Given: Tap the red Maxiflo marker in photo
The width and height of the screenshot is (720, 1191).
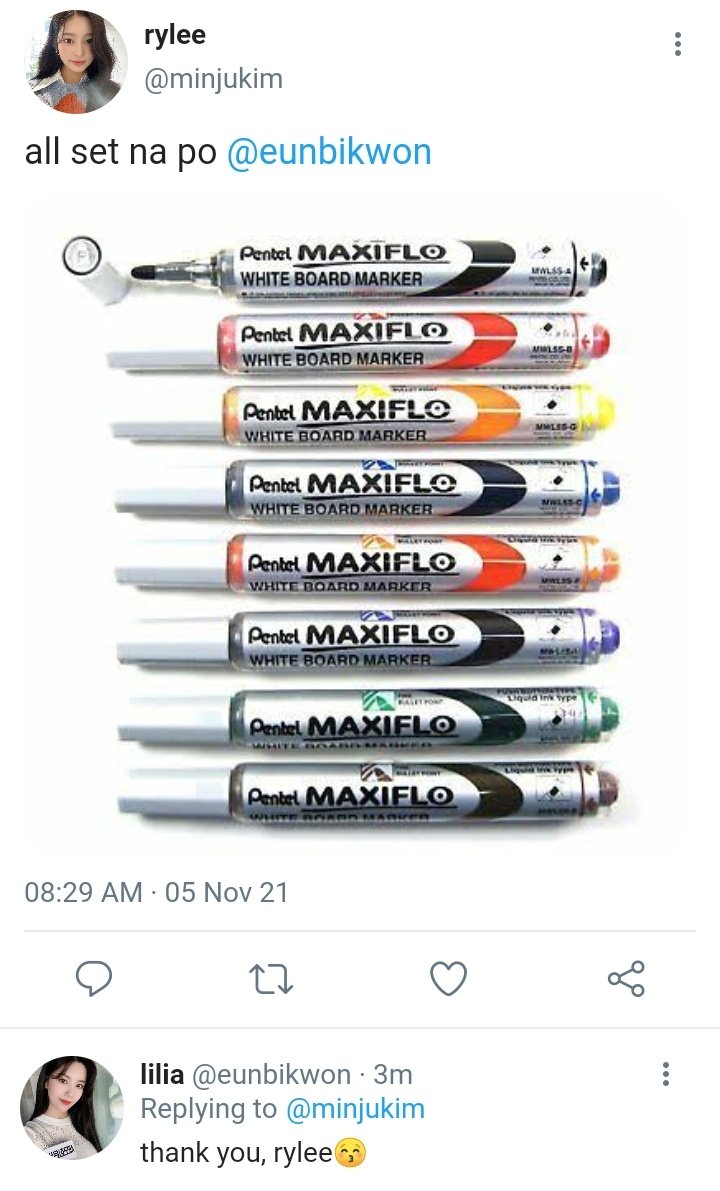Looking at the screenshot, I should pos(358,342).
